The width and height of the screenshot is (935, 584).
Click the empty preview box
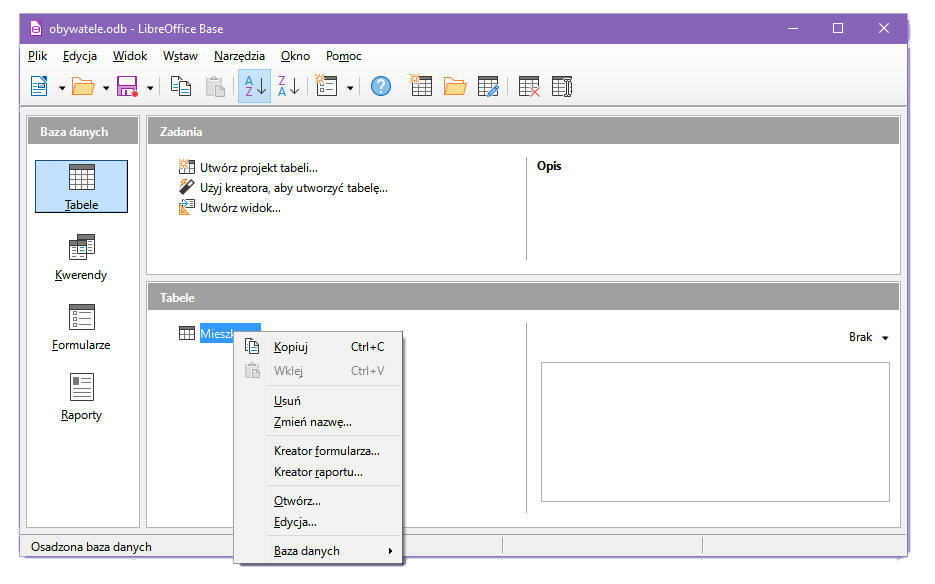pyautogui.click(x=714, y=431)
